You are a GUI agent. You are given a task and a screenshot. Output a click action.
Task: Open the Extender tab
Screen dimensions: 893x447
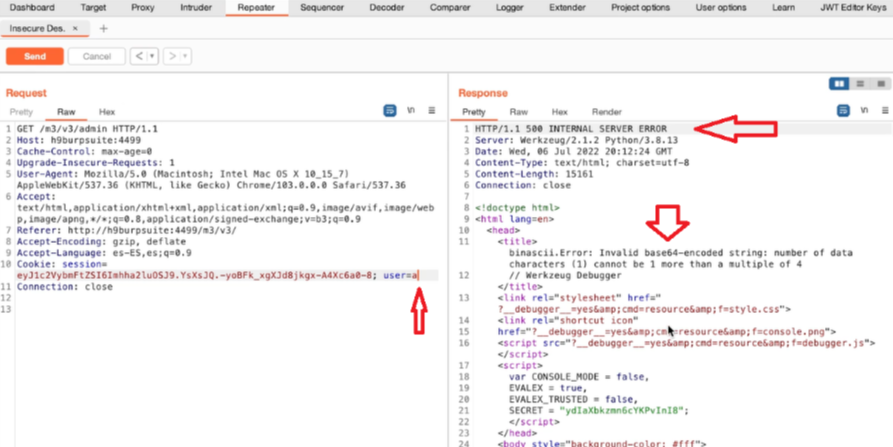pyautogui.click(x=567, y=7)
